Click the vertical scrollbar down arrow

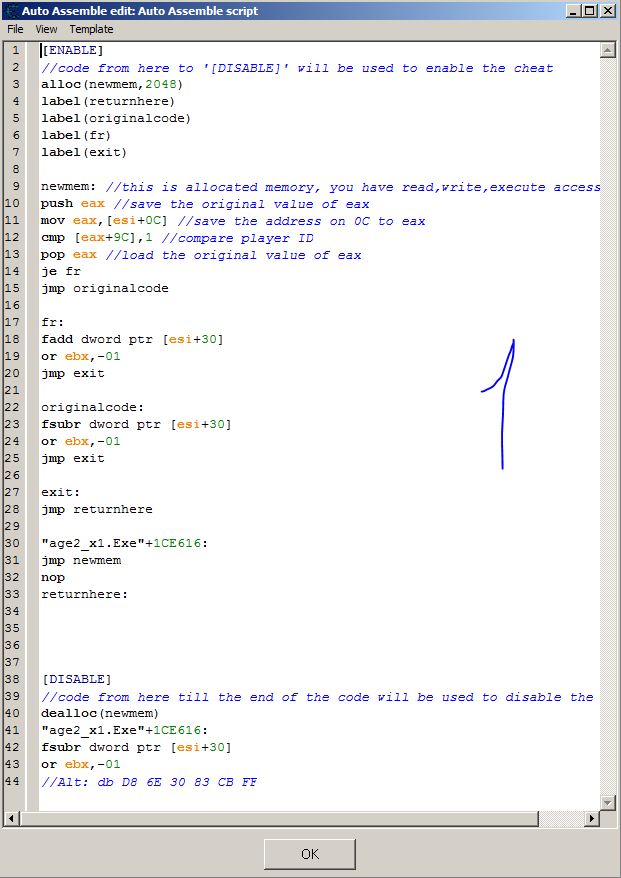coord(608,803)
